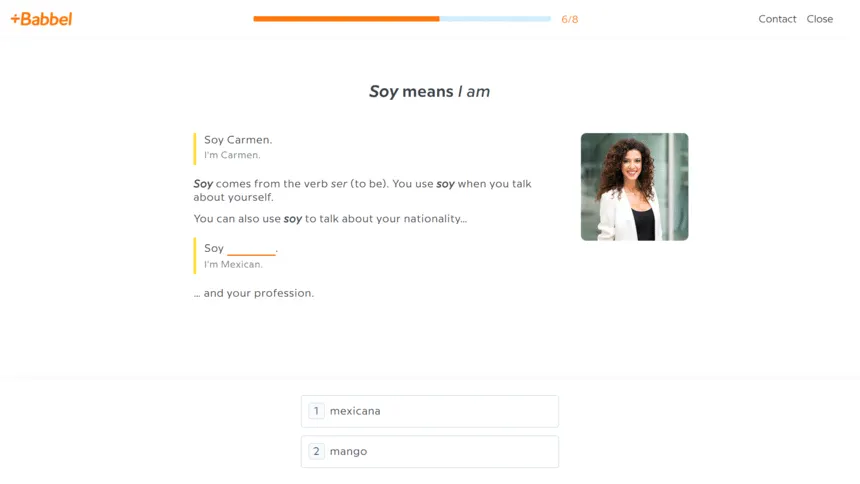Click the text ... and your profession.
This screenshot has width=860, height=484.
pos(253,293)
